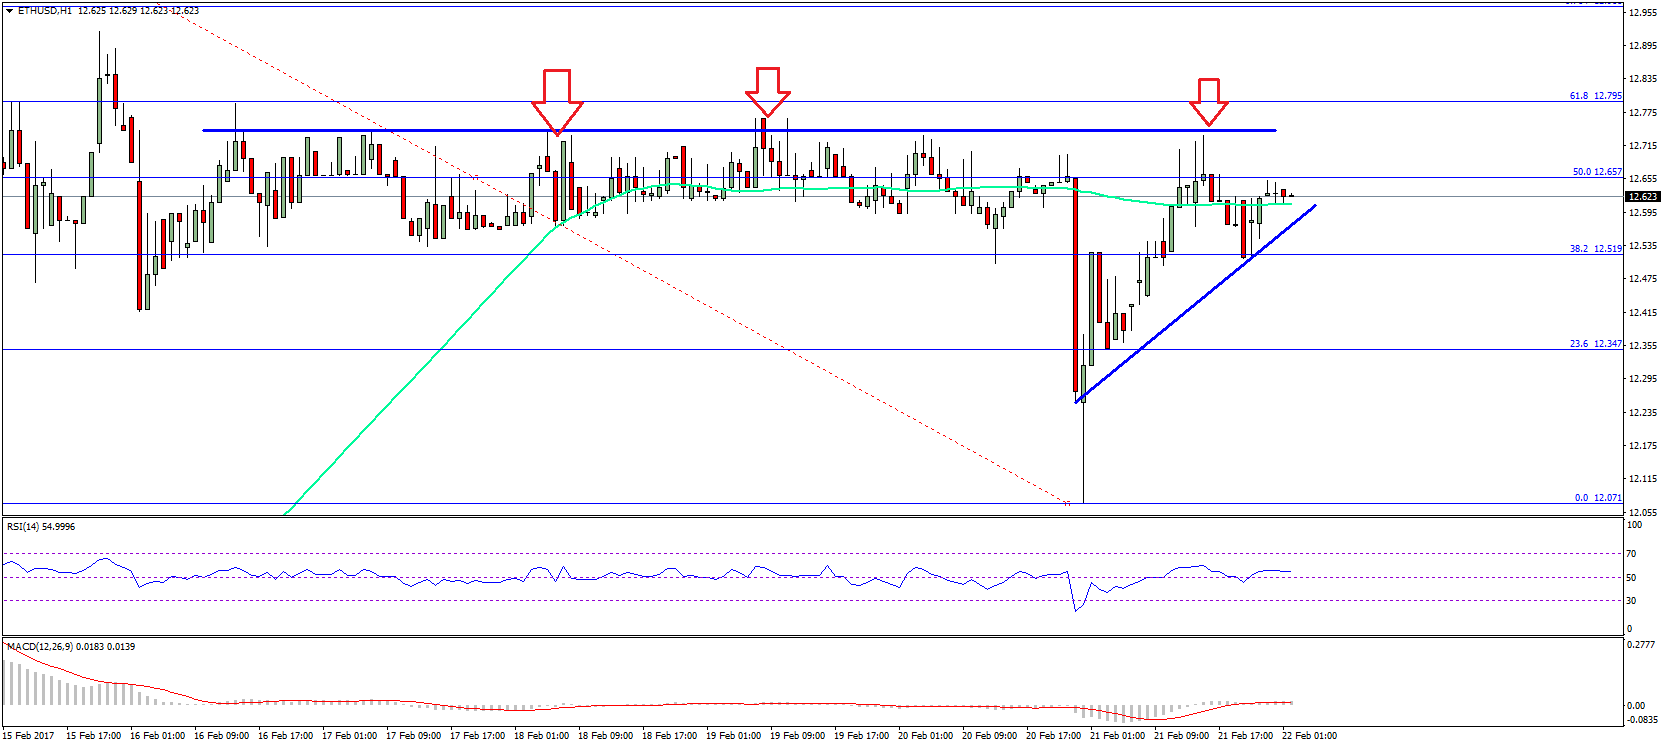Click 12.175 on the price axis
This screenshot has height=747, width=1663.
(x=1642, y=446)
